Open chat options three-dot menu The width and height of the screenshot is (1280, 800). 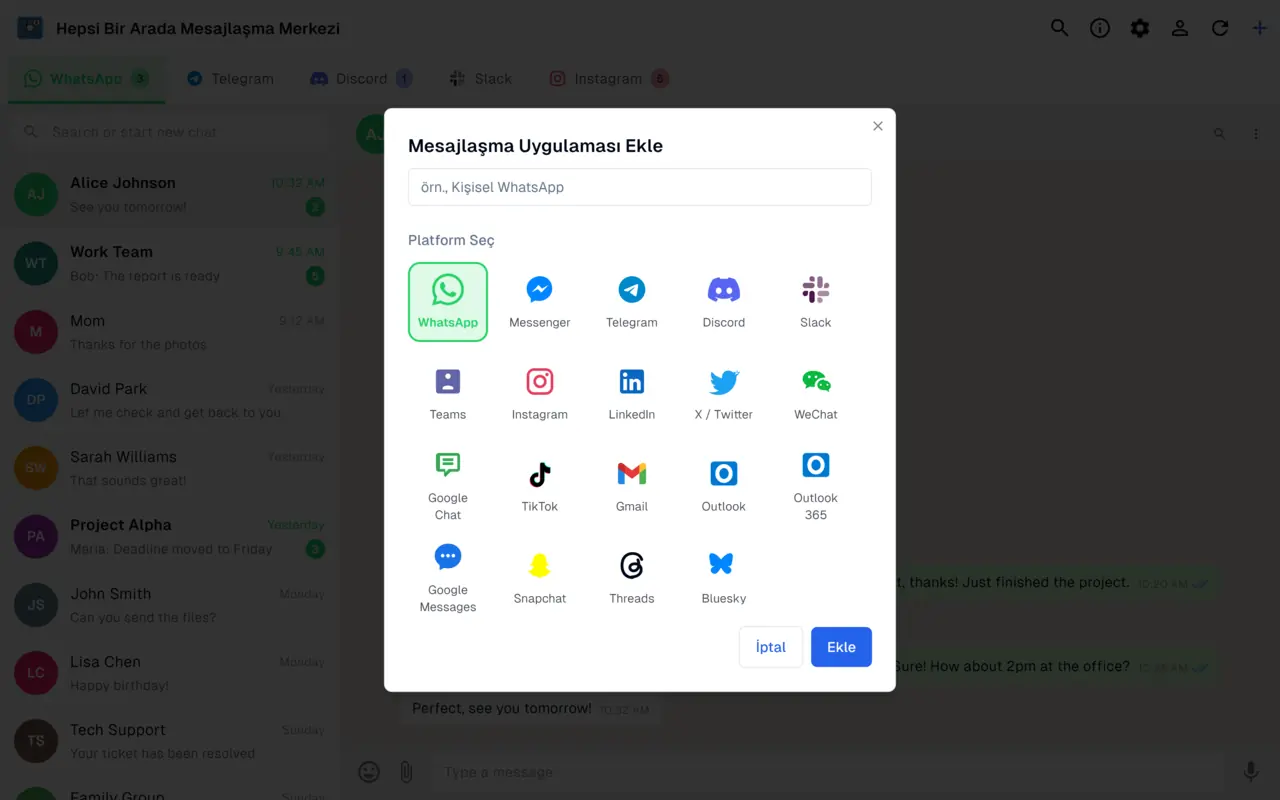coord(1256,133)
